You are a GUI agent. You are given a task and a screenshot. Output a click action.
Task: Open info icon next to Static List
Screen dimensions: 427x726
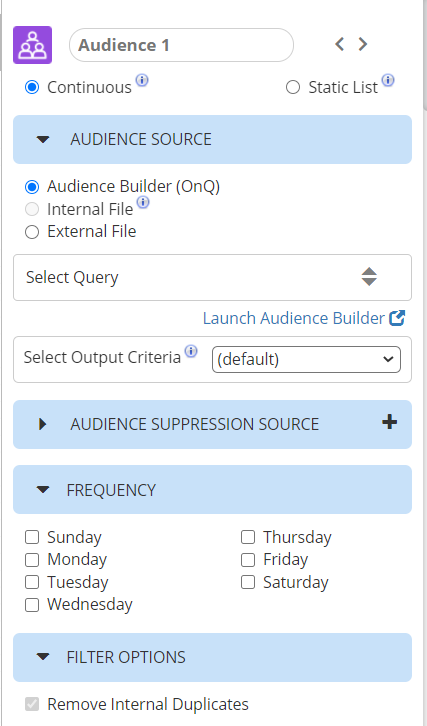[388, 80]
